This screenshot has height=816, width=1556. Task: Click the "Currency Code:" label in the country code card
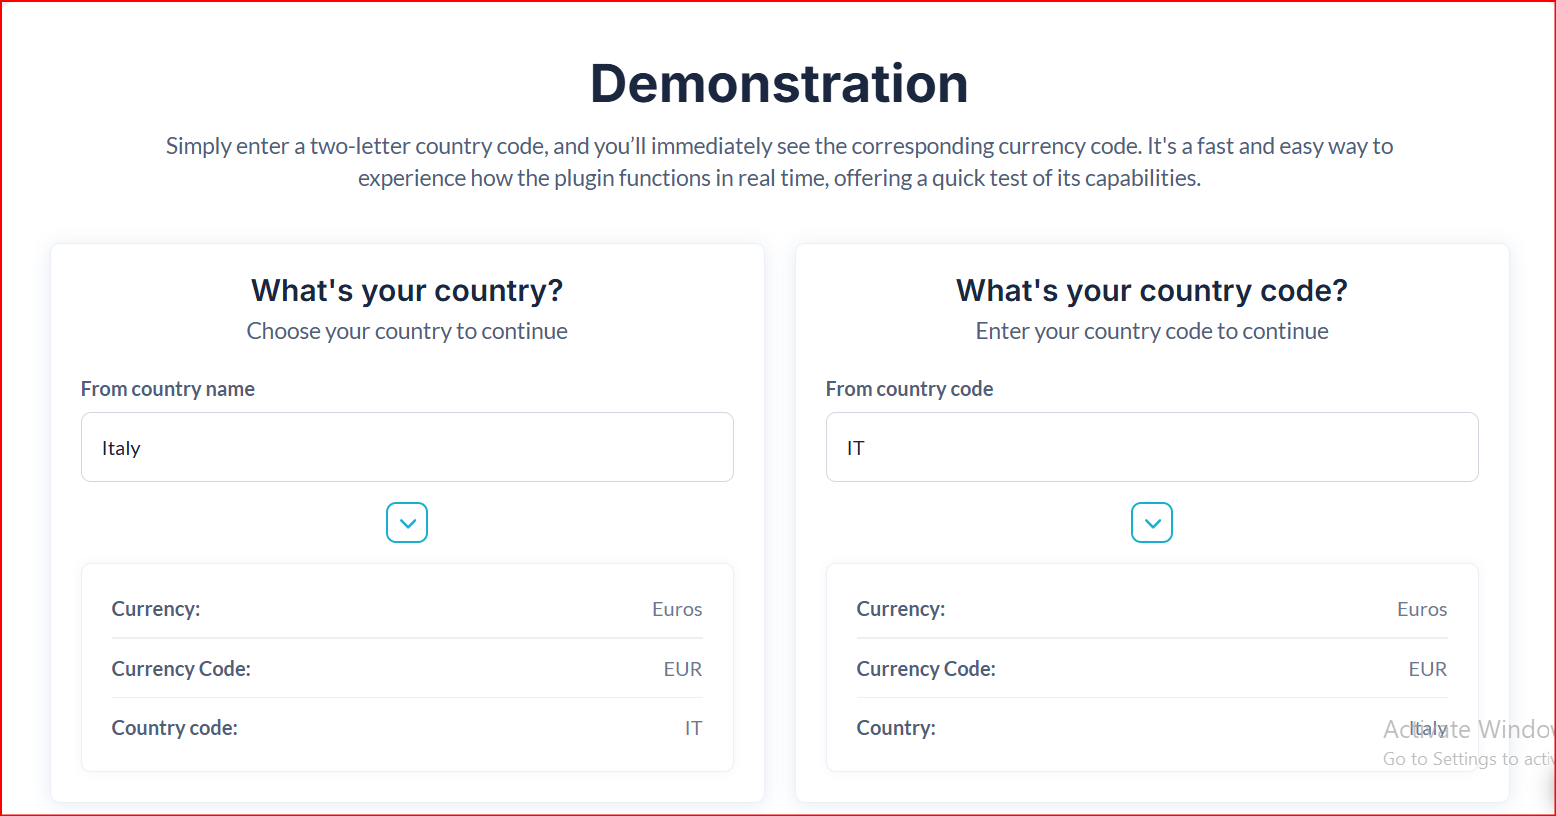tap(926, 669)
